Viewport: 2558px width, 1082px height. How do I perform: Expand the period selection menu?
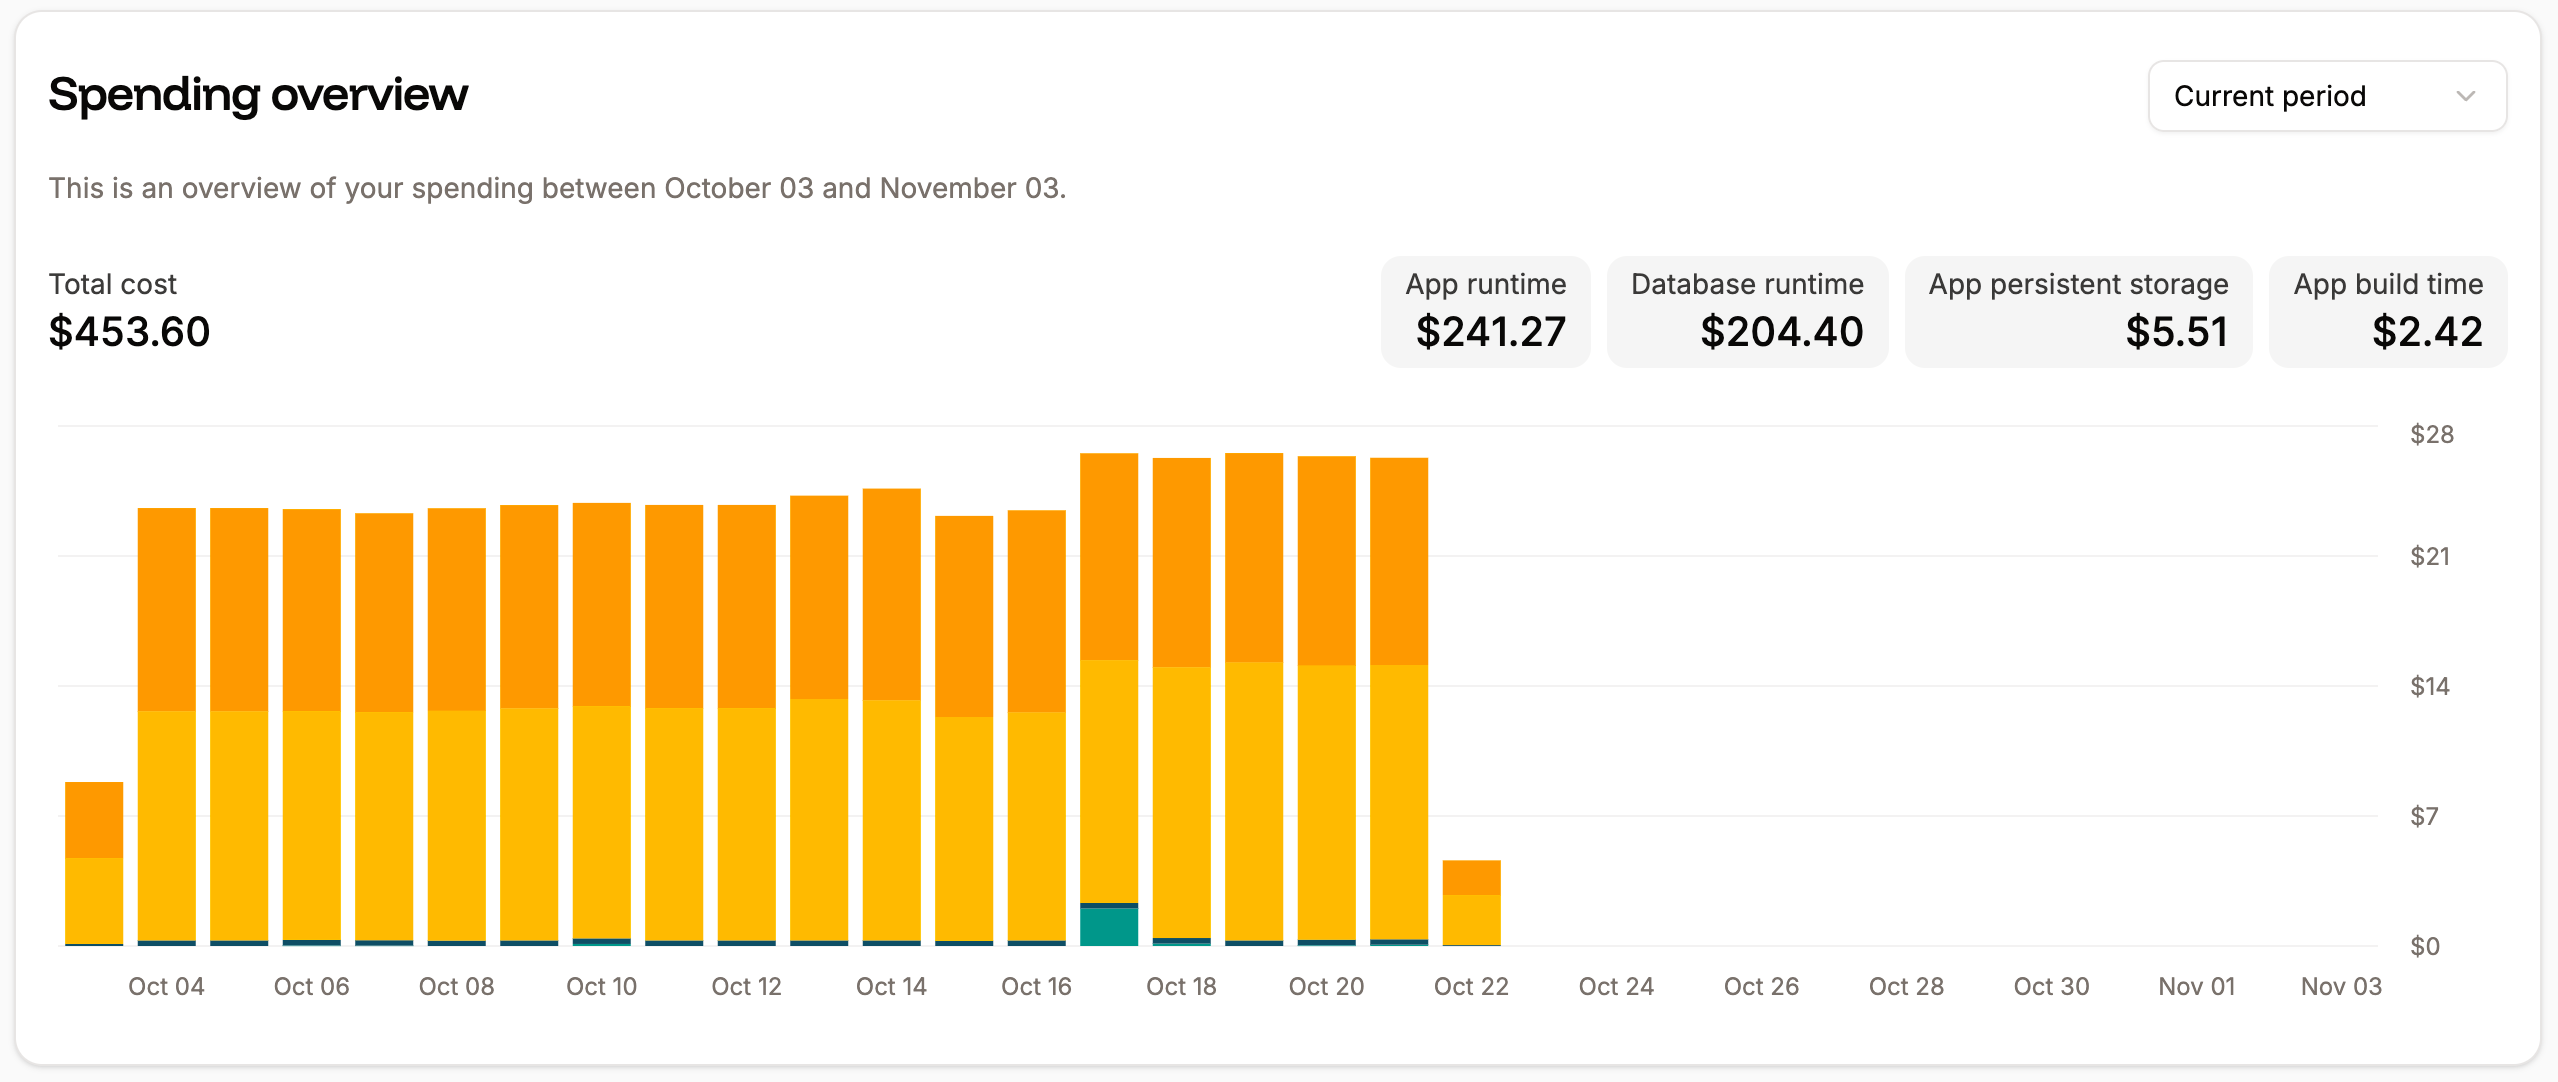point(2326,95)
